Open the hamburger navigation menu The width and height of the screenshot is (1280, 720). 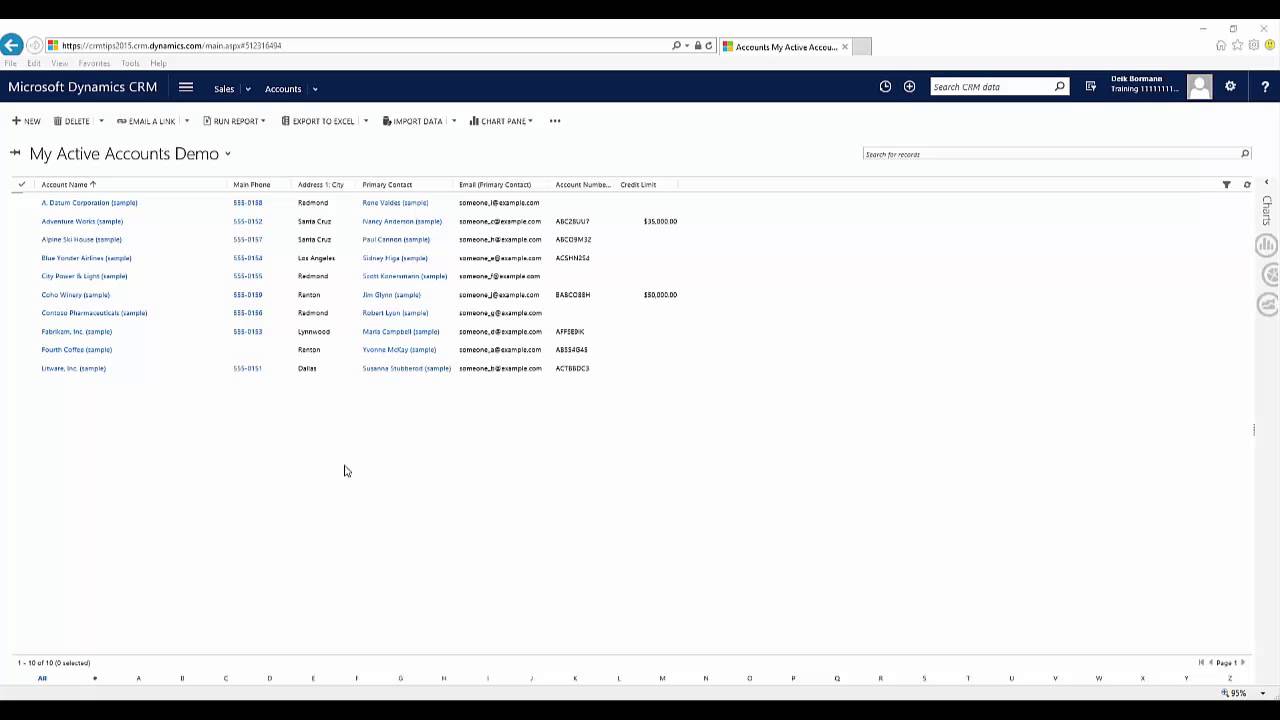[185, 87]
